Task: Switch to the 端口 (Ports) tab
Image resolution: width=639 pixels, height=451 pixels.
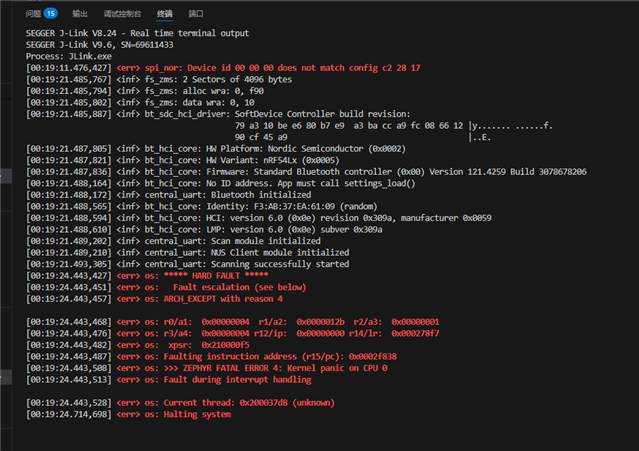Action: pyautogui.click(x=196, y=14)
